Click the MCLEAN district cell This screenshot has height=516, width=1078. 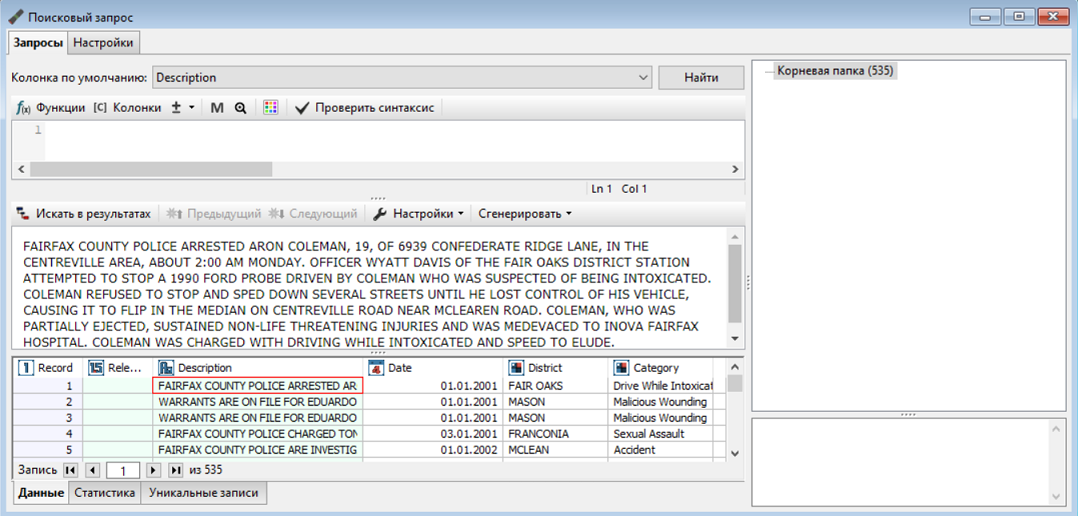(x=557, y=449)
